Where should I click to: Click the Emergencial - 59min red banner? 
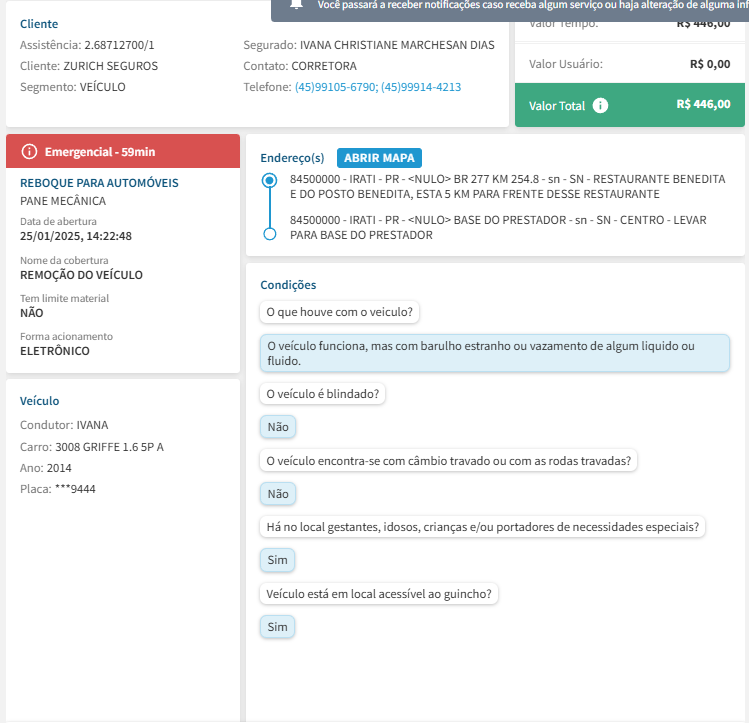[x=123, y=151]
